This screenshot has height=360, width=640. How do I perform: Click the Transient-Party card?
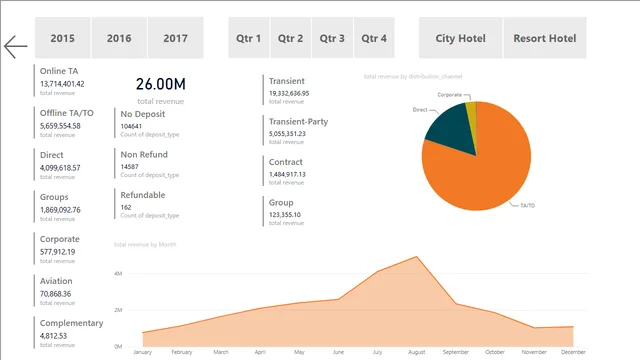point(297,131)
